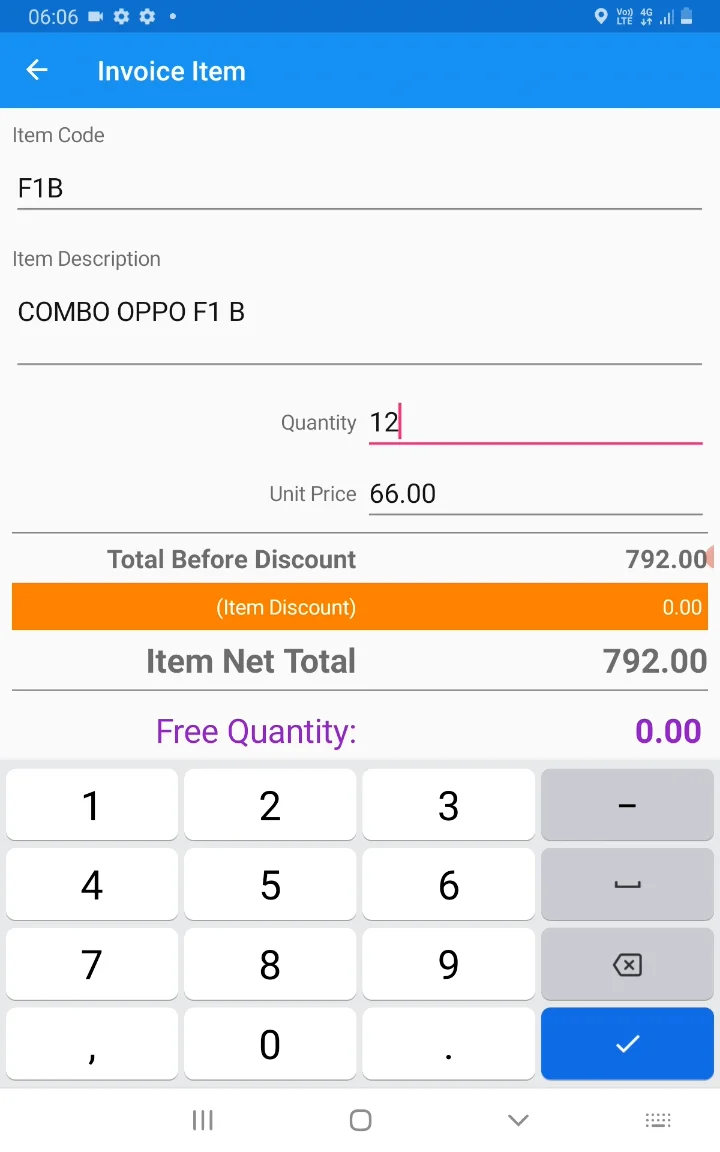Select the Unit Price field
The image size is (720, 1152).
coord(535,494)
